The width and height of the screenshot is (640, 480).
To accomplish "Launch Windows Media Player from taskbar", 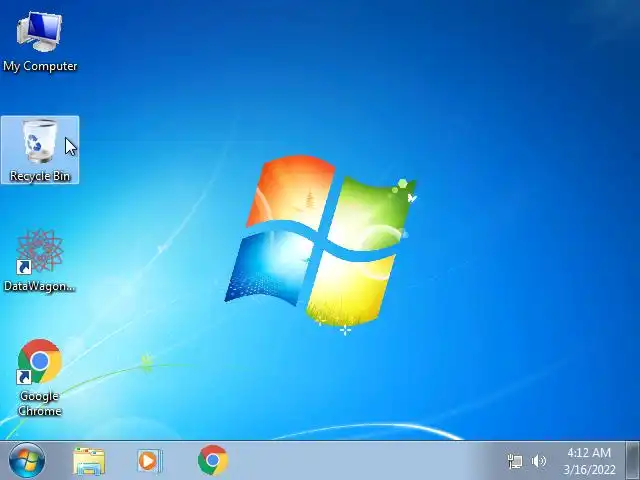I will click(x=149, y=461).
